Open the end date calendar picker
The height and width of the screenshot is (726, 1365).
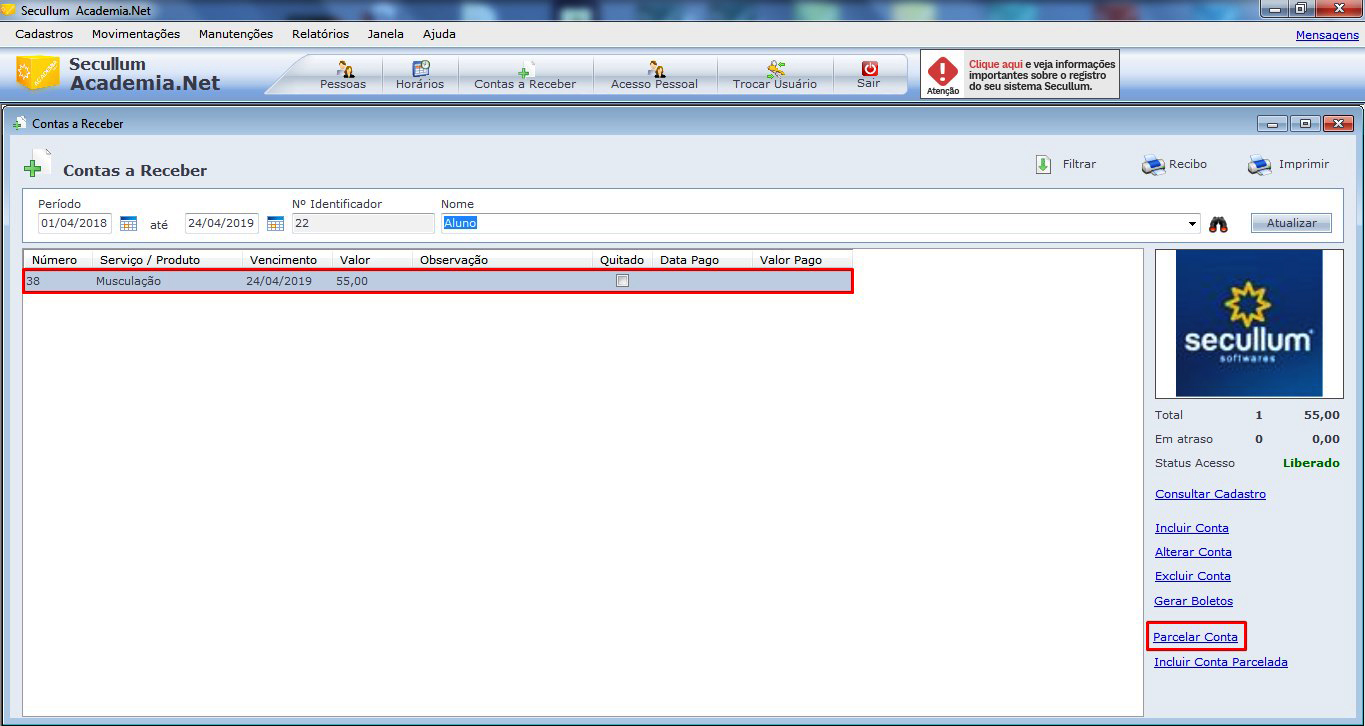click(275, 224)
